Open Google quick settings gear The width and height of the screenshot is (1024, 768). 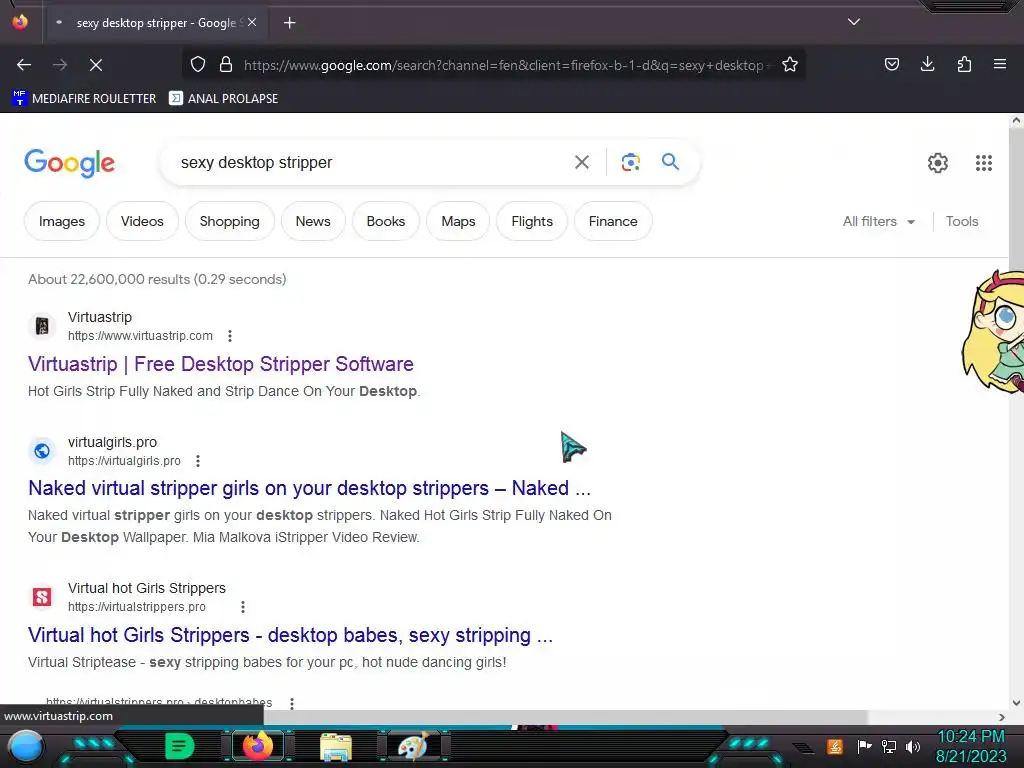coord(938,163)
